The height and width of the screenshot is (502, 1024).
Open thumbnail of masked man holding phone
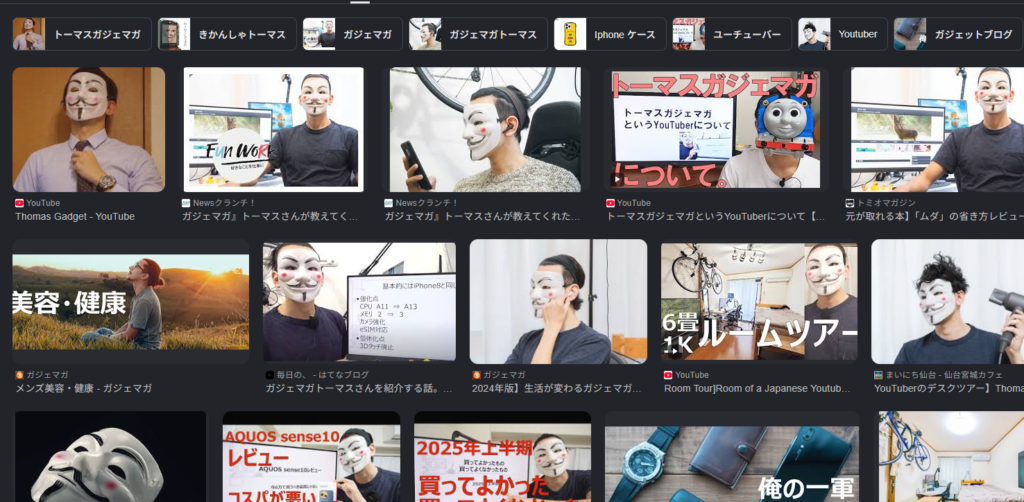tap(485, 129)
